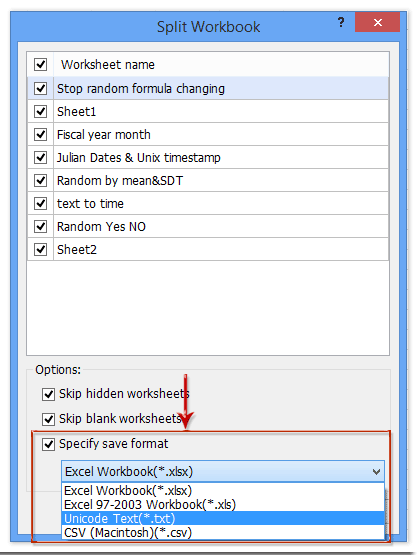Toggle Random by mean&SDT checkbox
This screenshot has width=420, height=555.
pyautogui.click(x=41, y=180)
